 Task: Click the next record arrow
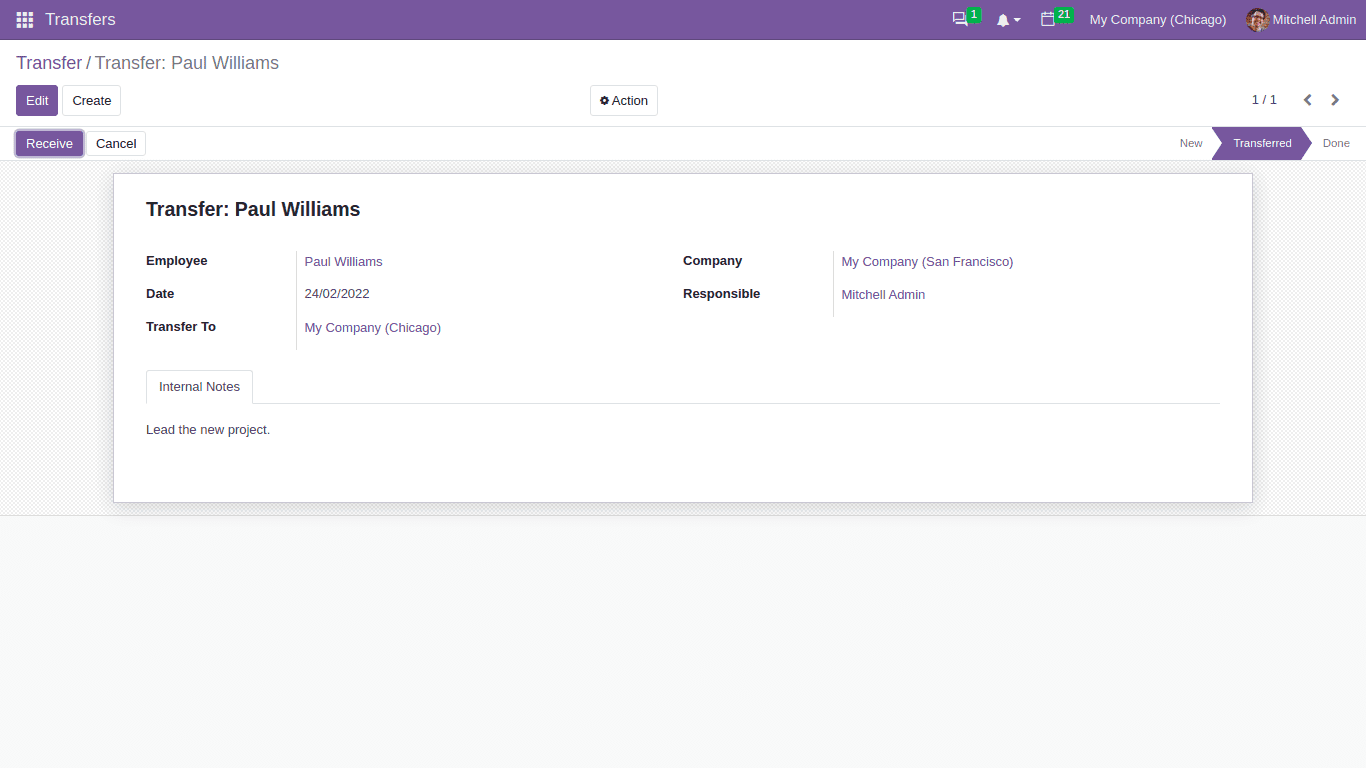pos(1335,100)
